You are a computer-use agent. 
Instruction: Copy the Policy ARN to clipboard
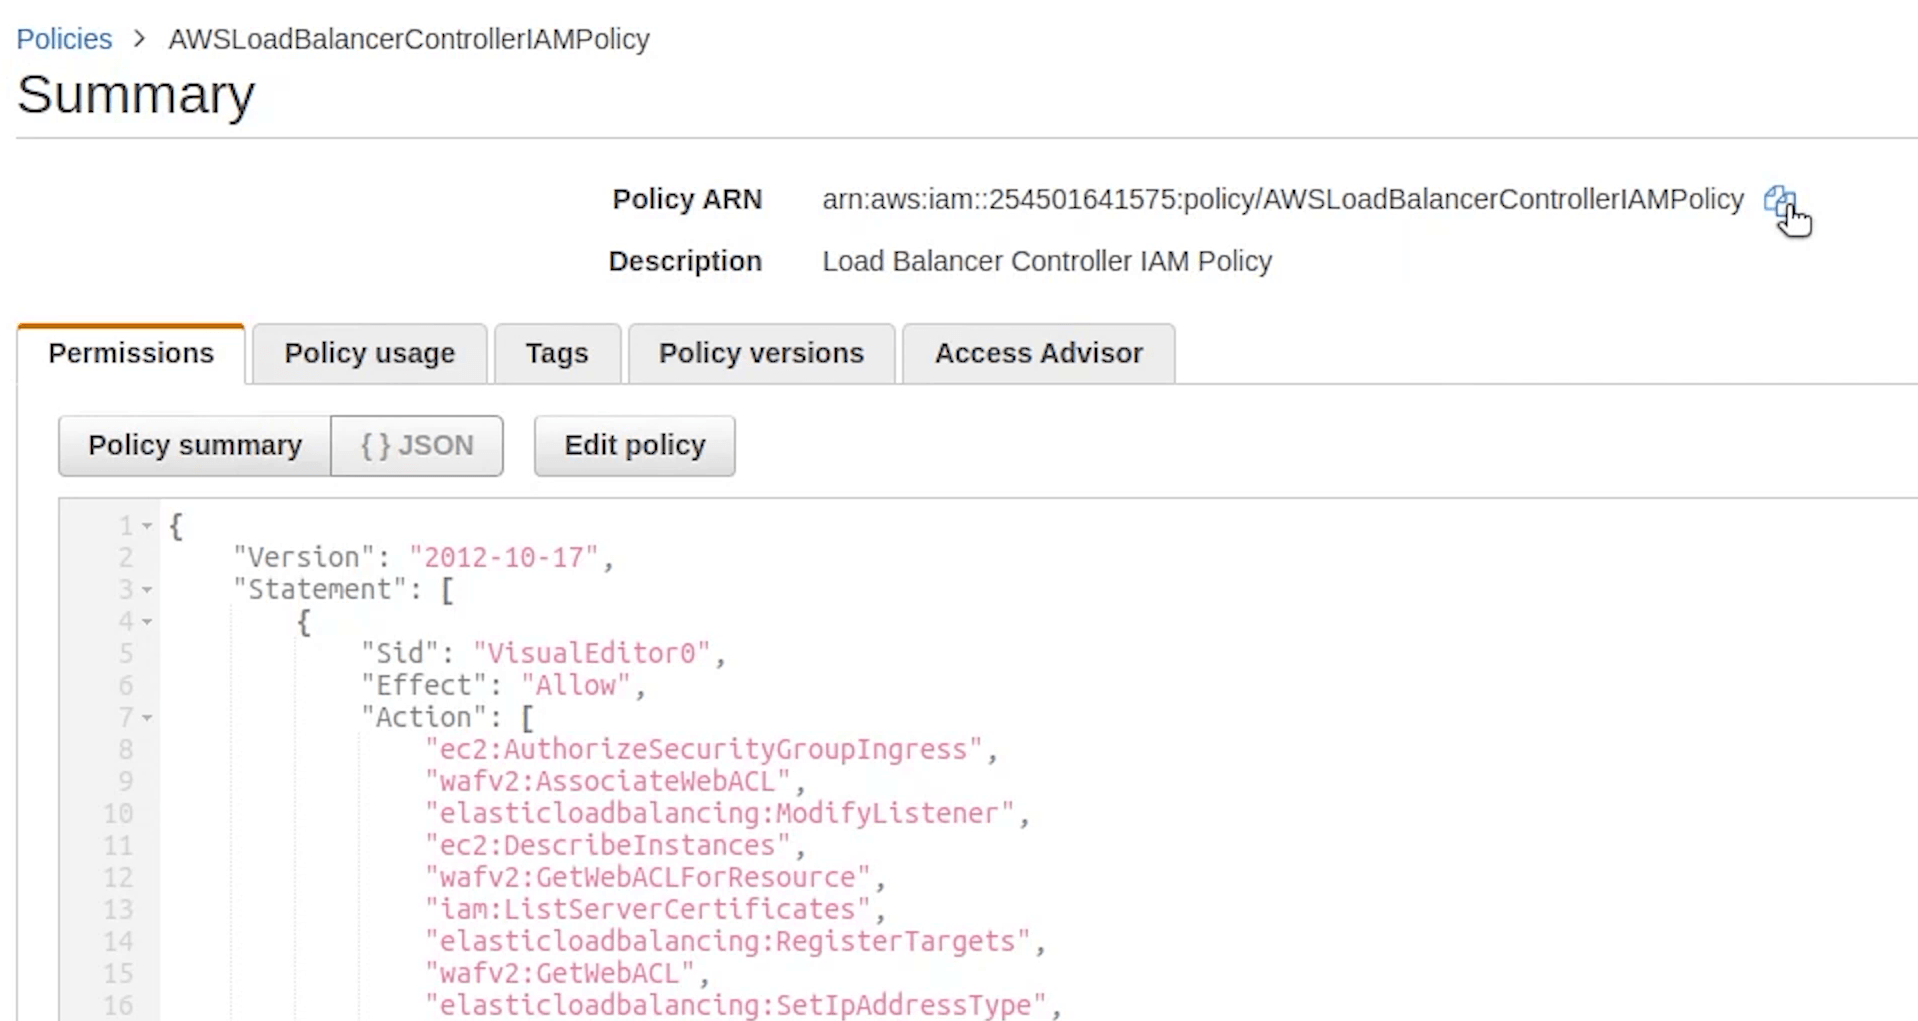pyautogui.click(x=1778, y=200)
